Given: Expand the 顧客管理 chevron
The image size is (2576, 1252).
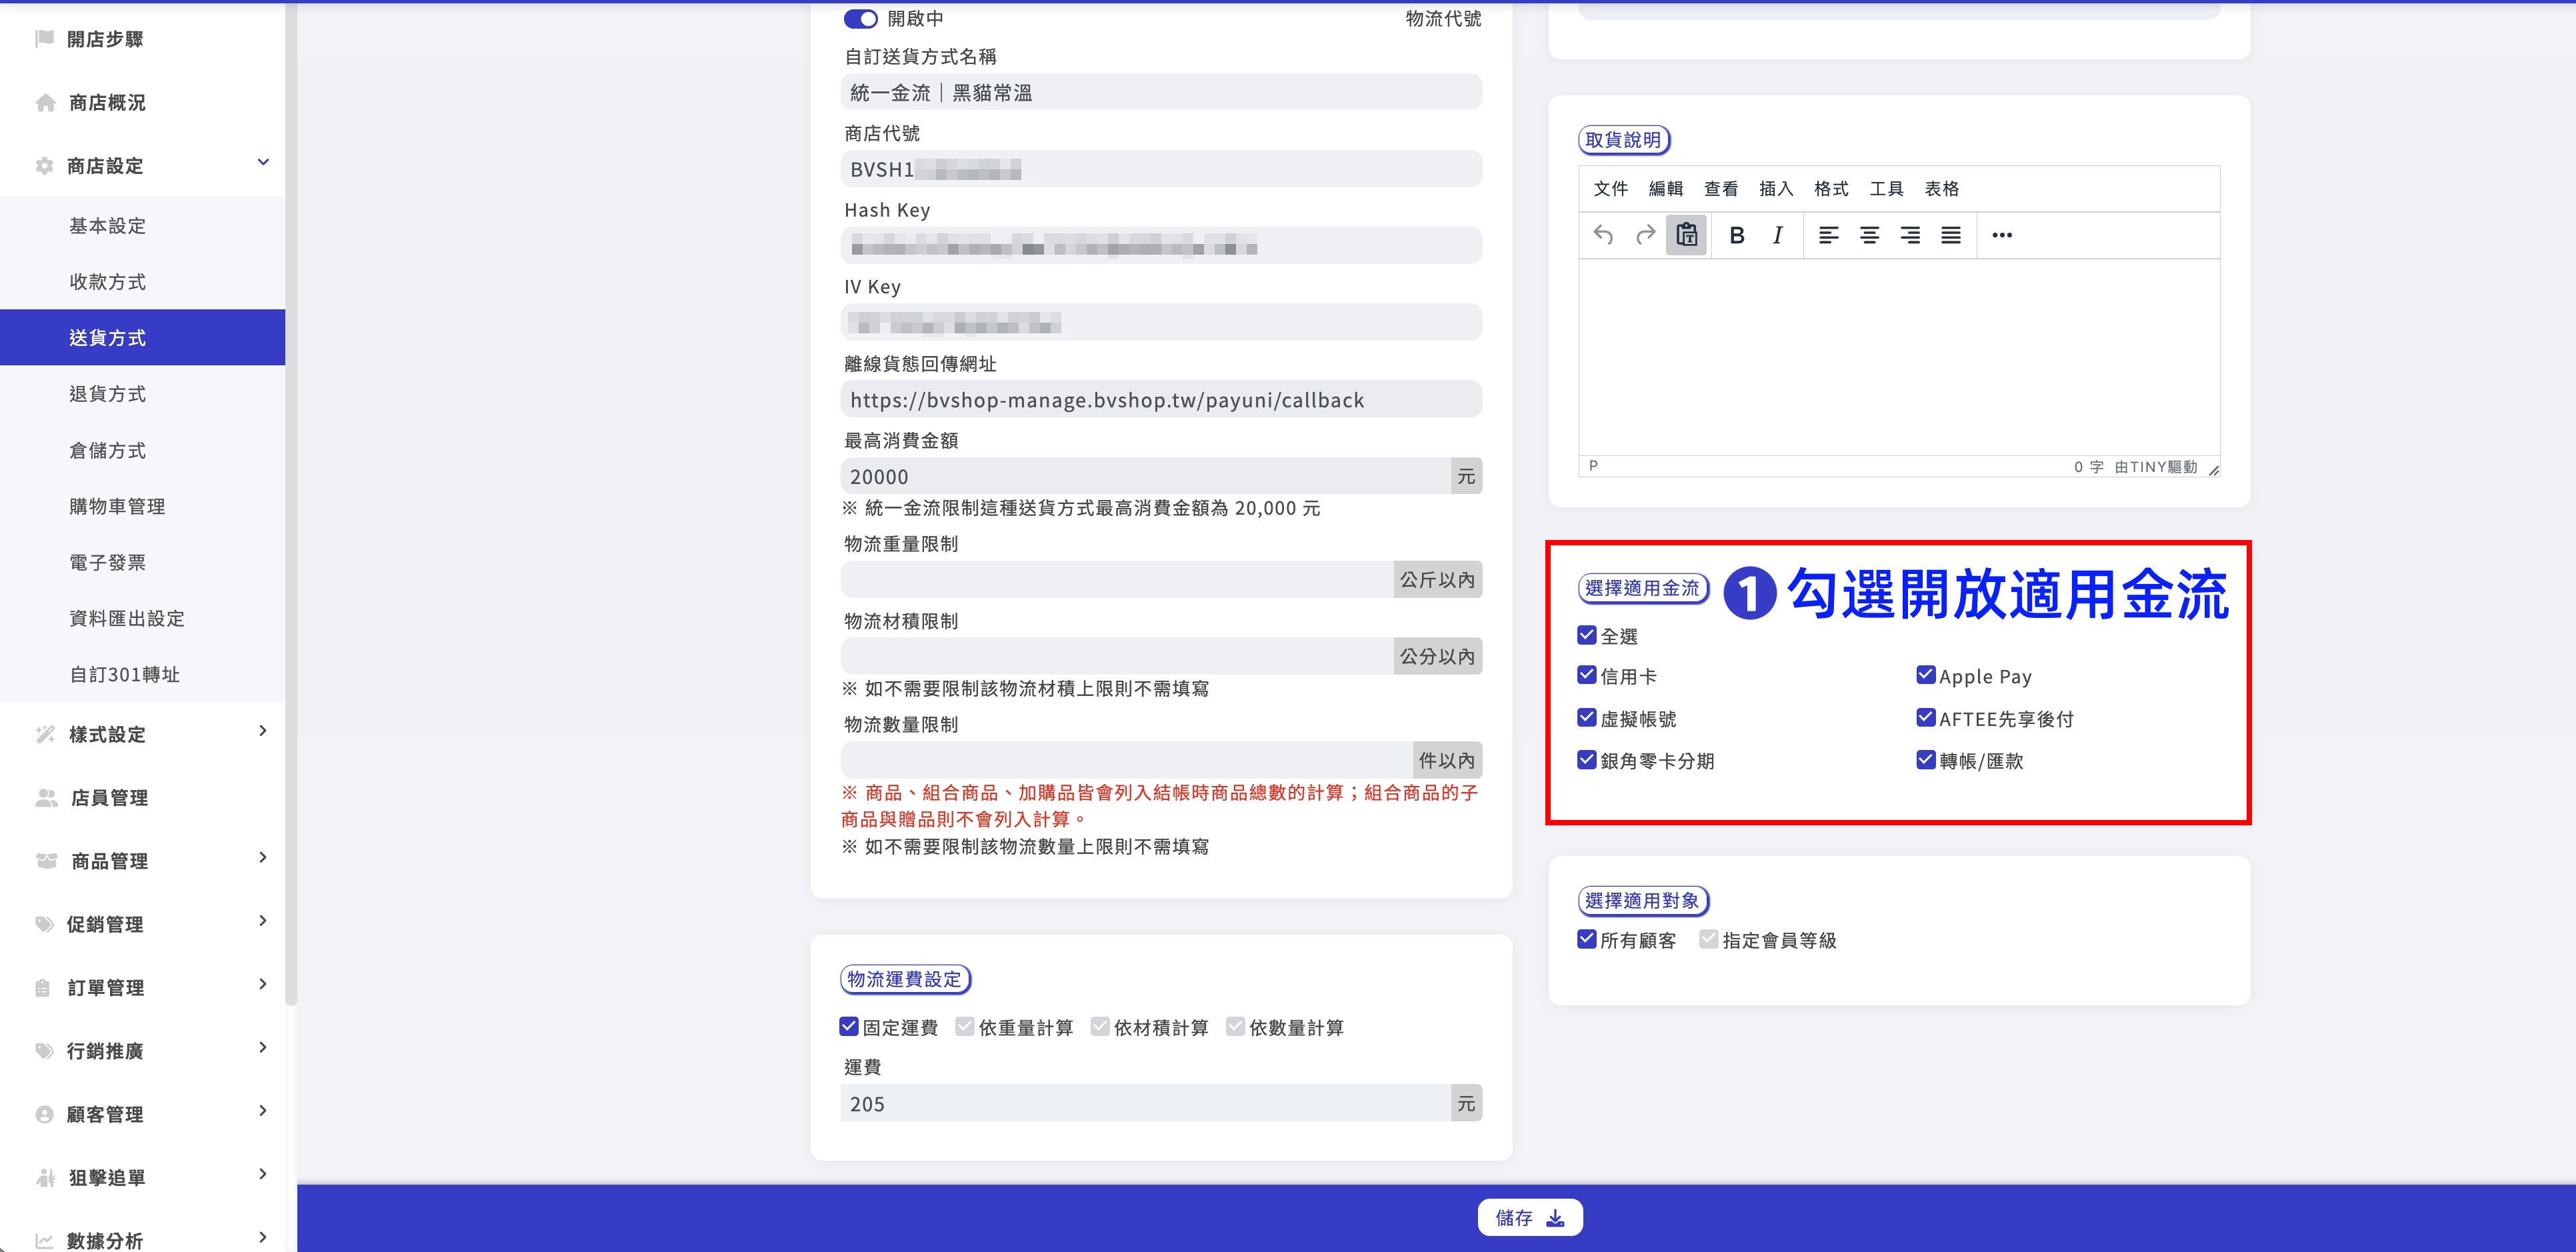Looking at the screenshot, I should point(263,1111).
